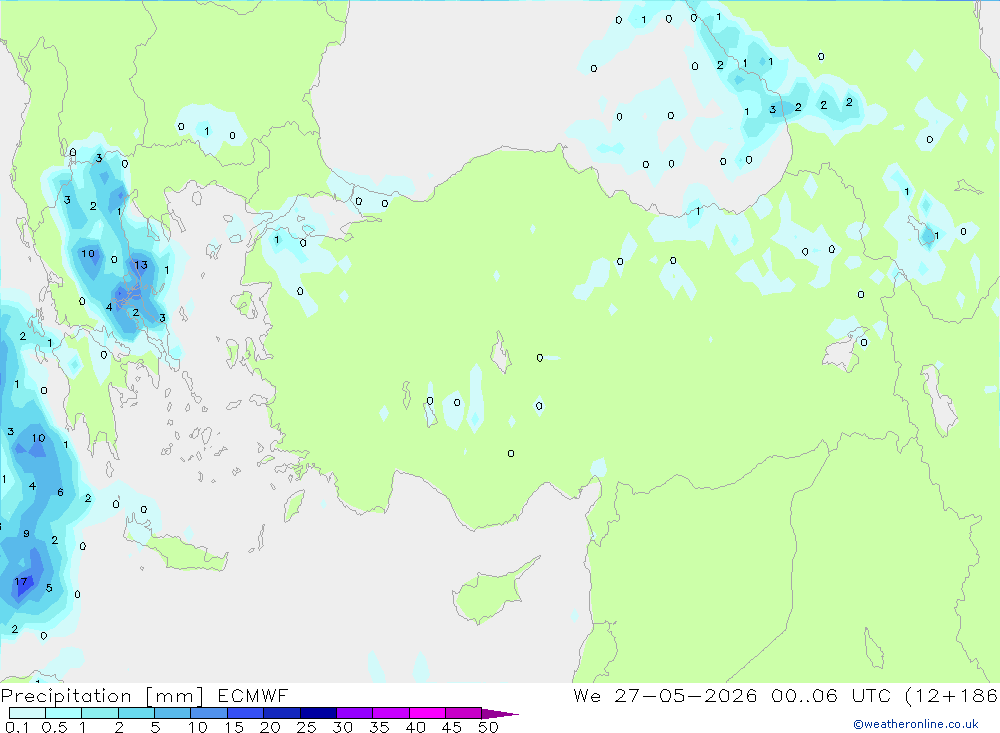Click the 5–10 mm legend swatch

pyautogui.click(x=173, y=713)
